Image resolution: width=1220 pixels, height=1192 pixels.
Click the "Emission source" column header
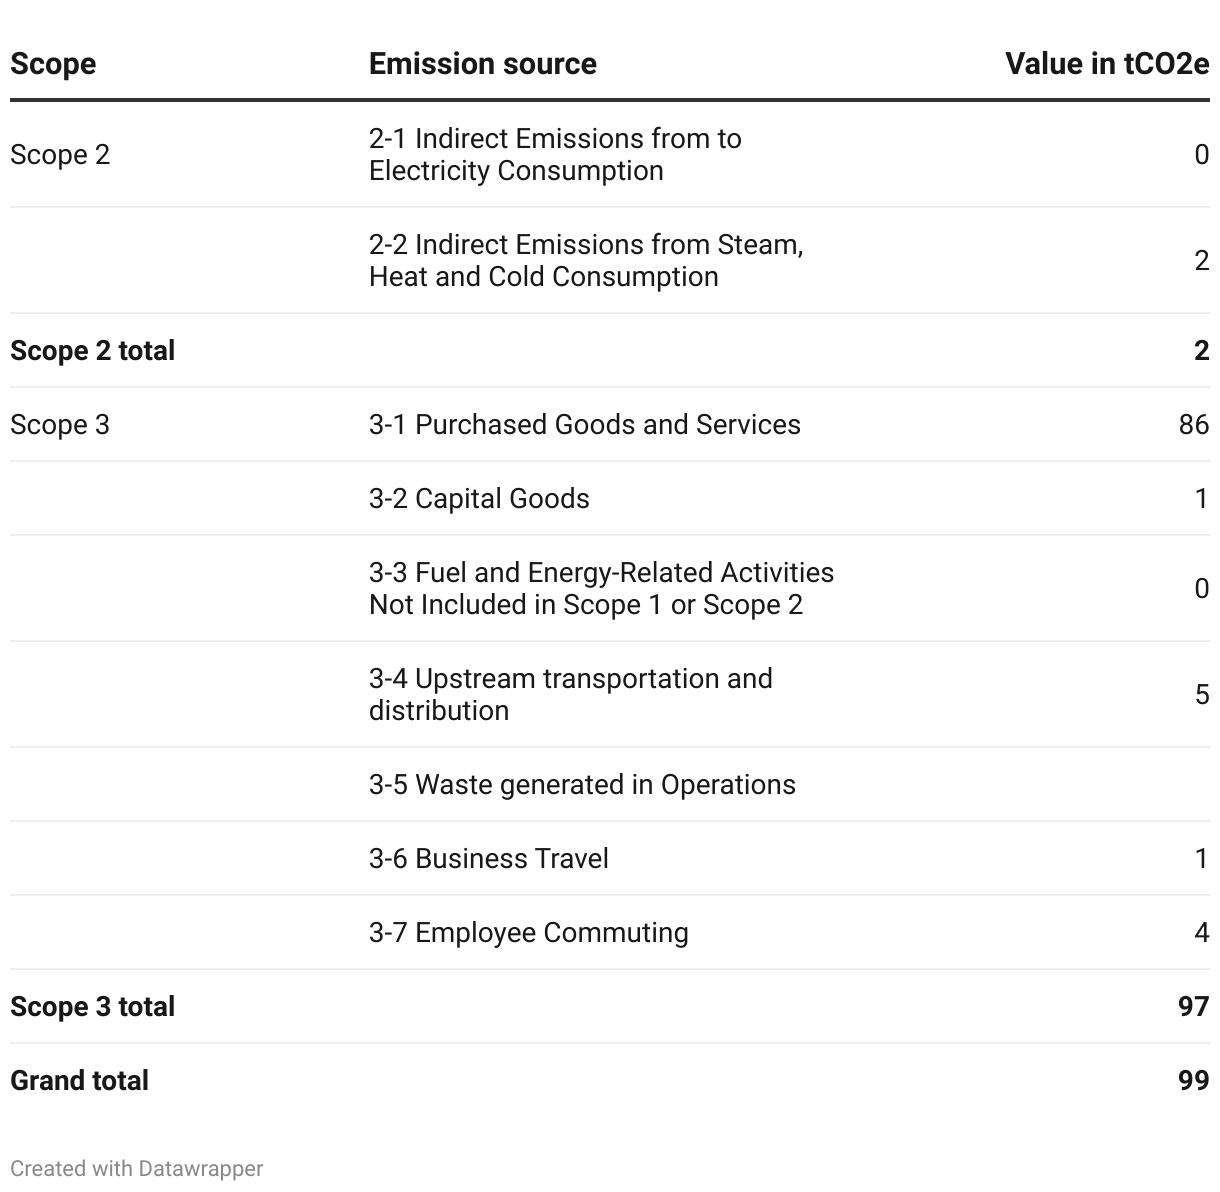coord(482,64)
